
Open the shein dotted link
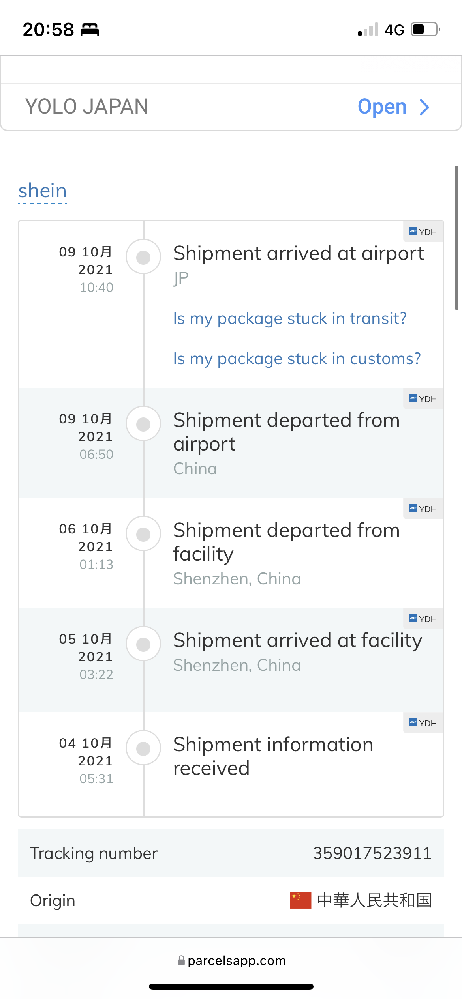click(43, 190)
